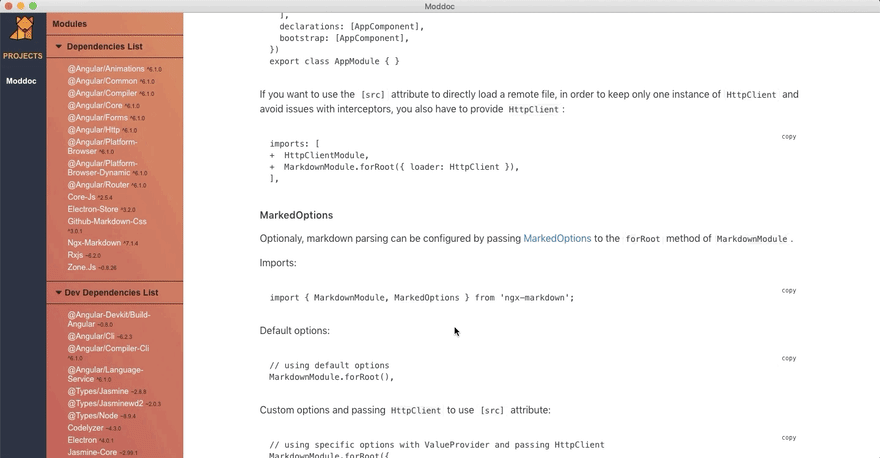Screen dimensions: 880x458
Task: Click the 'Default options:' paragraph text
Action: (295, 331)
